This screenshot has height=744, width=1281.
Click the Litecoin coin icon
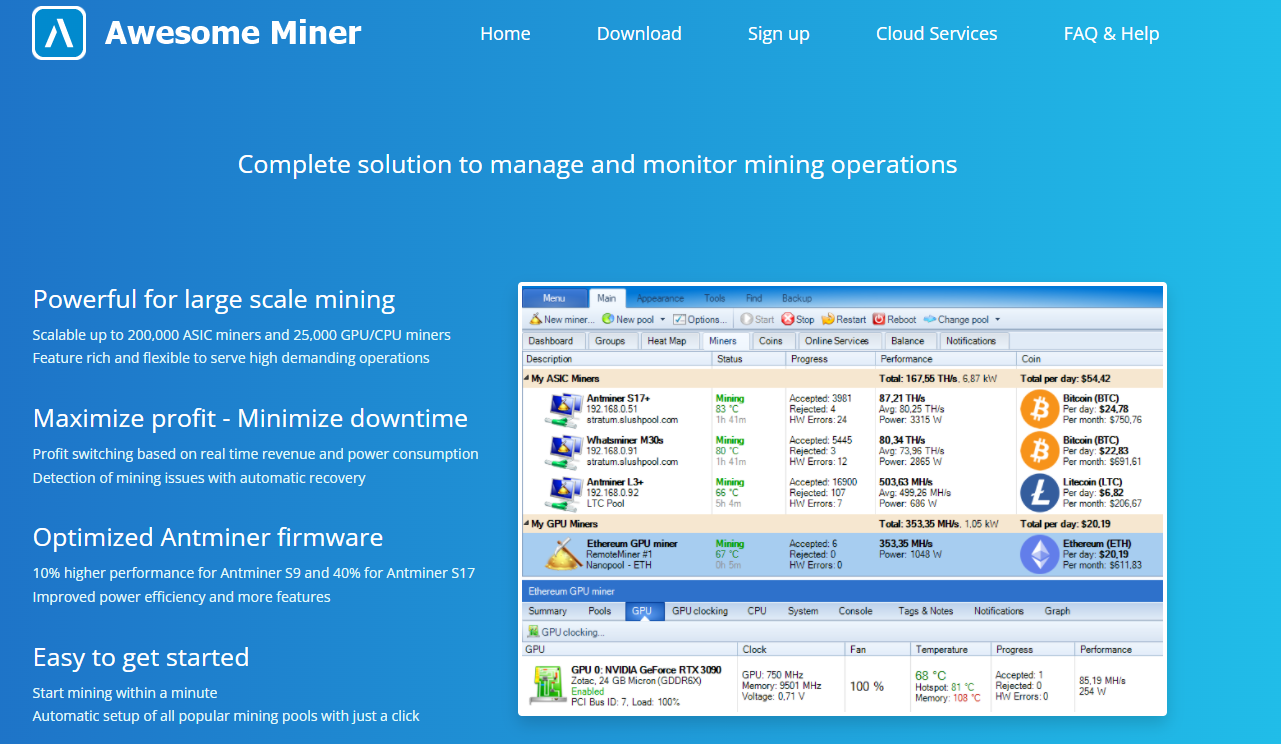click(x=1040, y=492)
